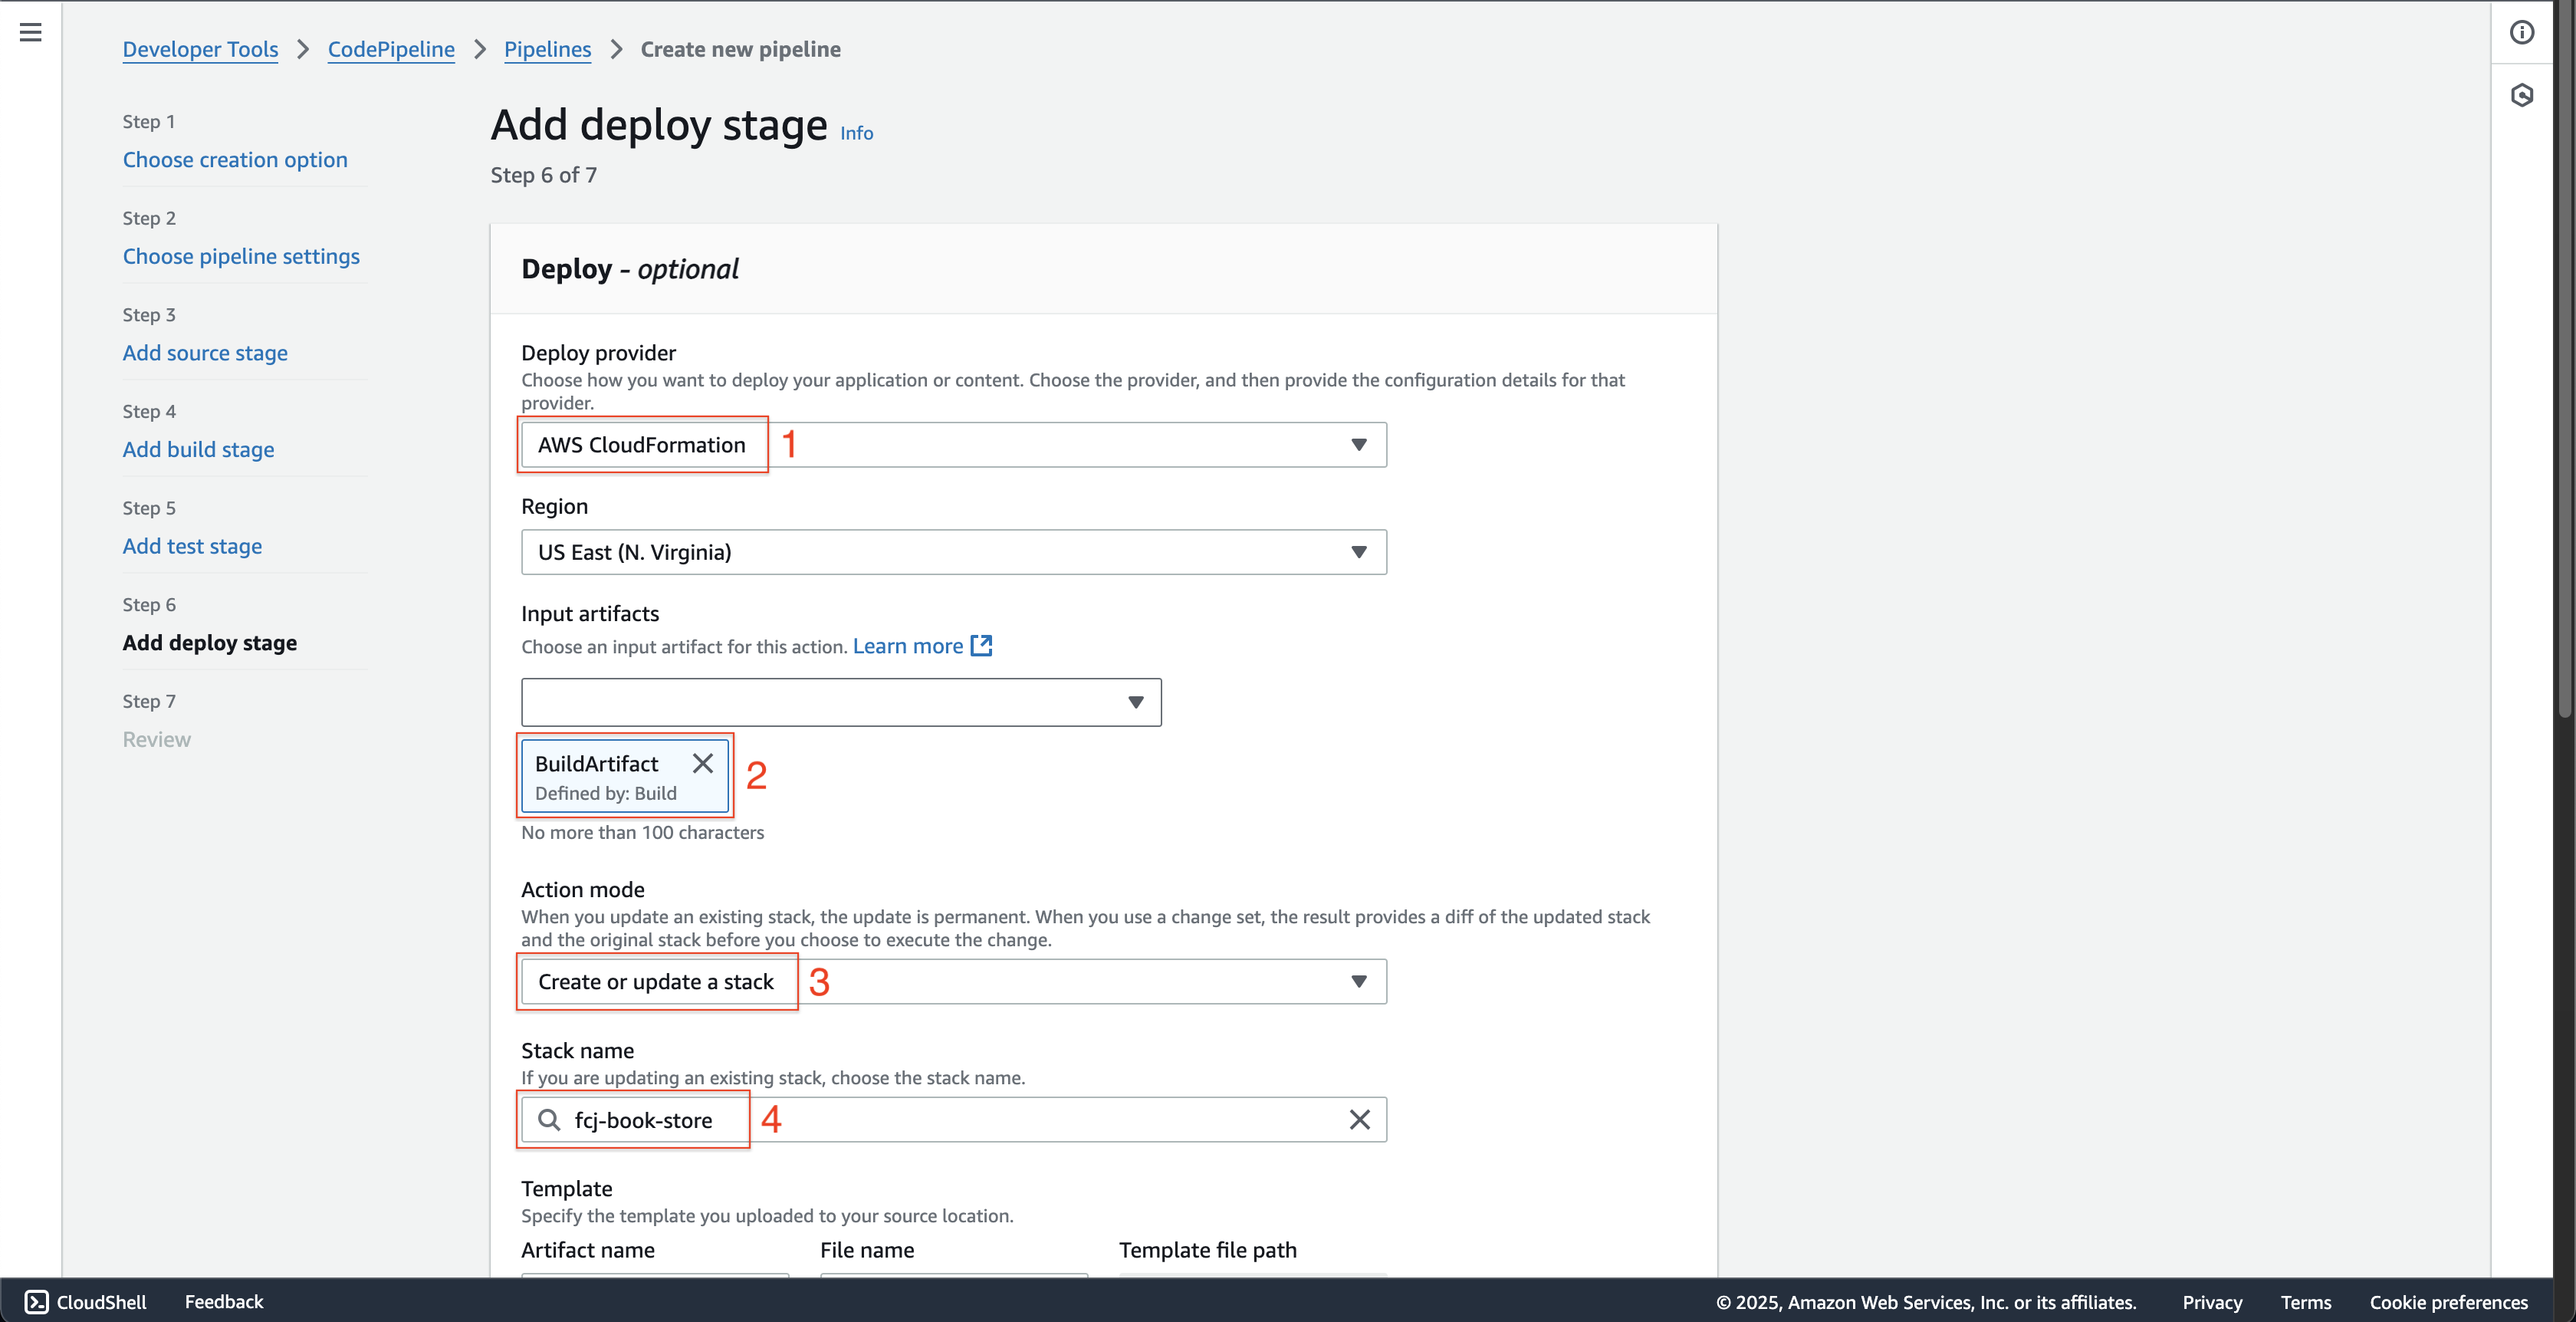Go to Pipelines breadcrumb
The width and height of the screenshot is (2576, 1322).
547,49
